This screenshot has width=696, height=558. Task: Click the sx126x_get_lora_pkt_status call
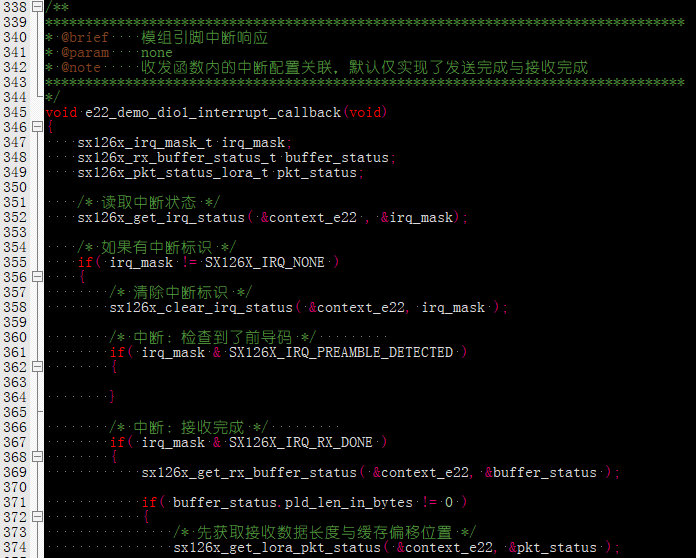[277, 548]
